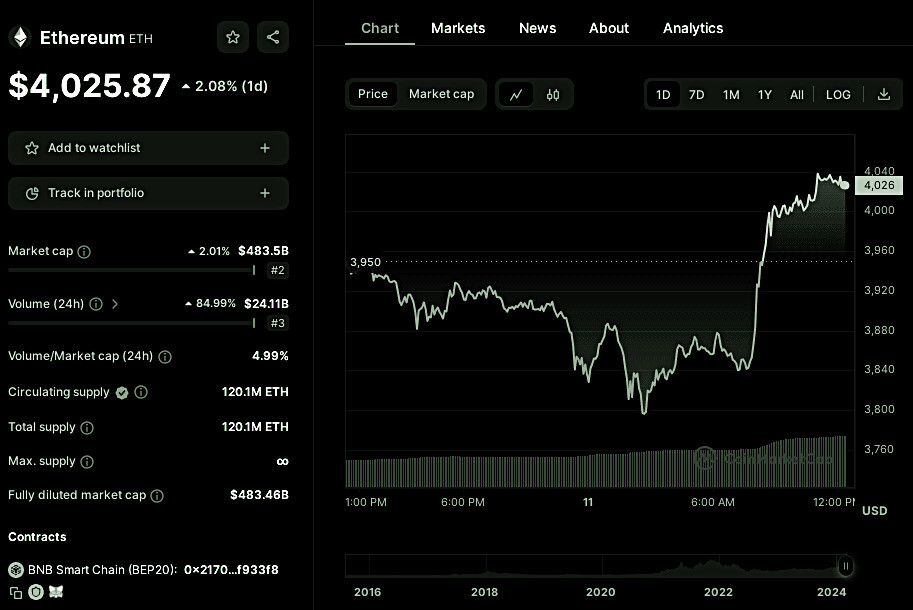Click the $483.5B market cap value
The height and width of the screenshot is (610, 913).
click(x=263, y=251)
